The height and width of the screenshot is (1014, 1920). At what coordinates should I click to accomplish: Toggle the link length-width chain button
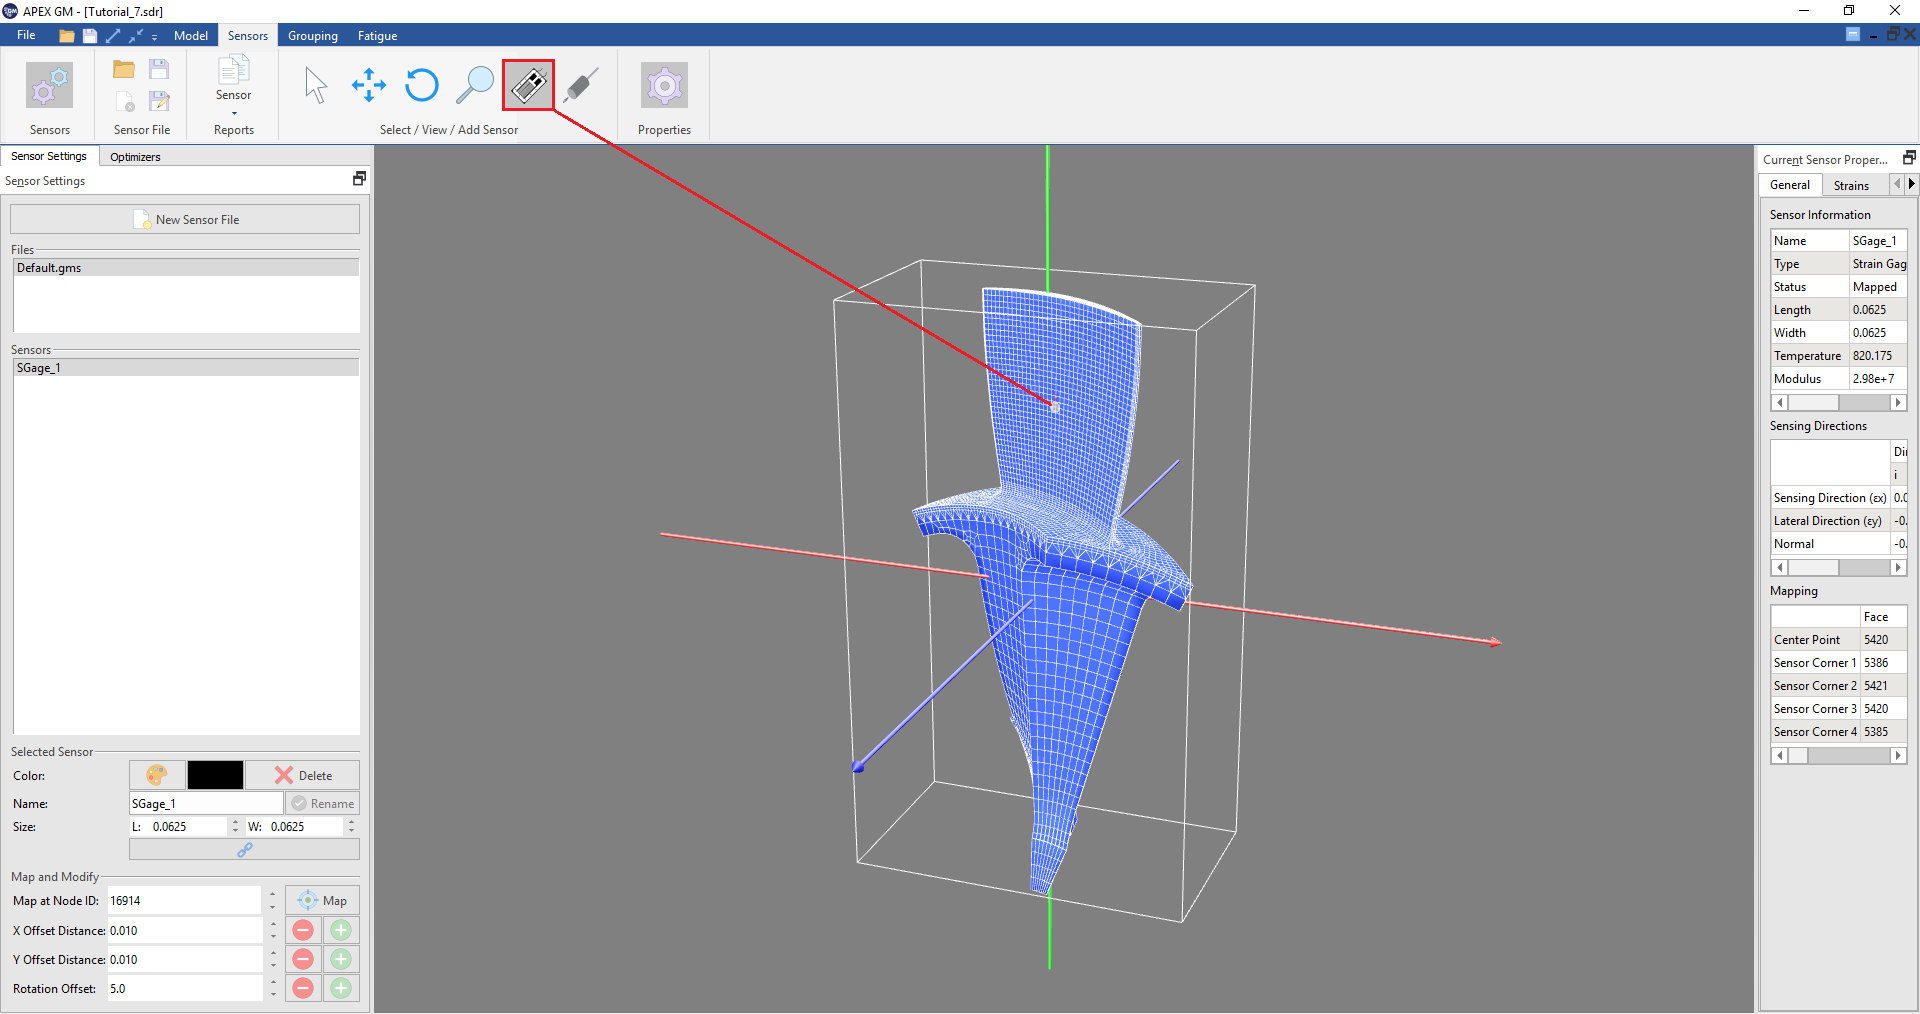[244, 849]
